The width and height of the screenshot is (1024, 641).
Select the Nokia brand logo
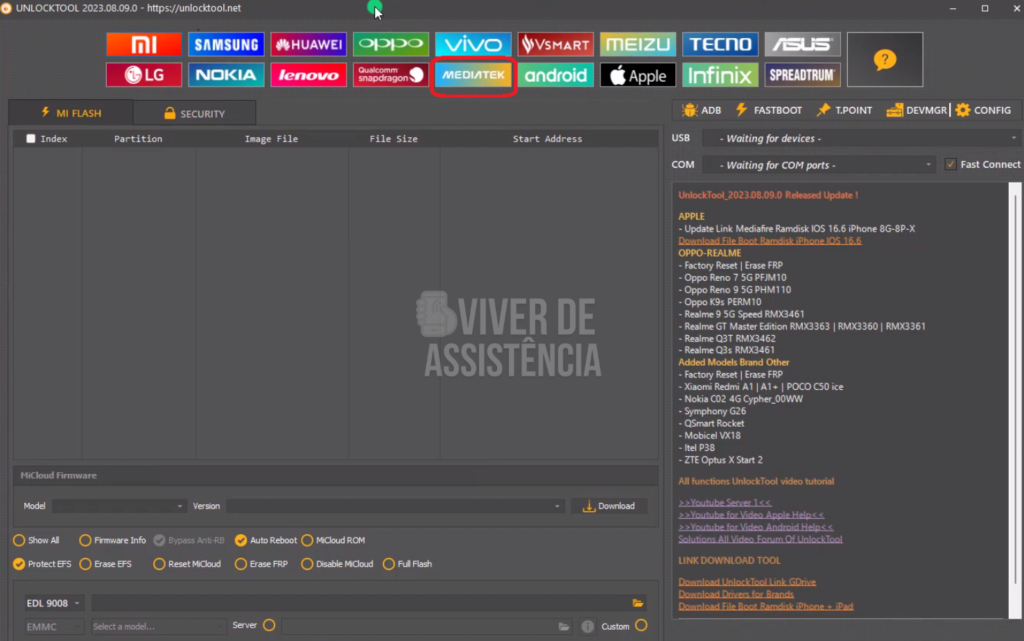pyautogui.click(x=226, y=75)
